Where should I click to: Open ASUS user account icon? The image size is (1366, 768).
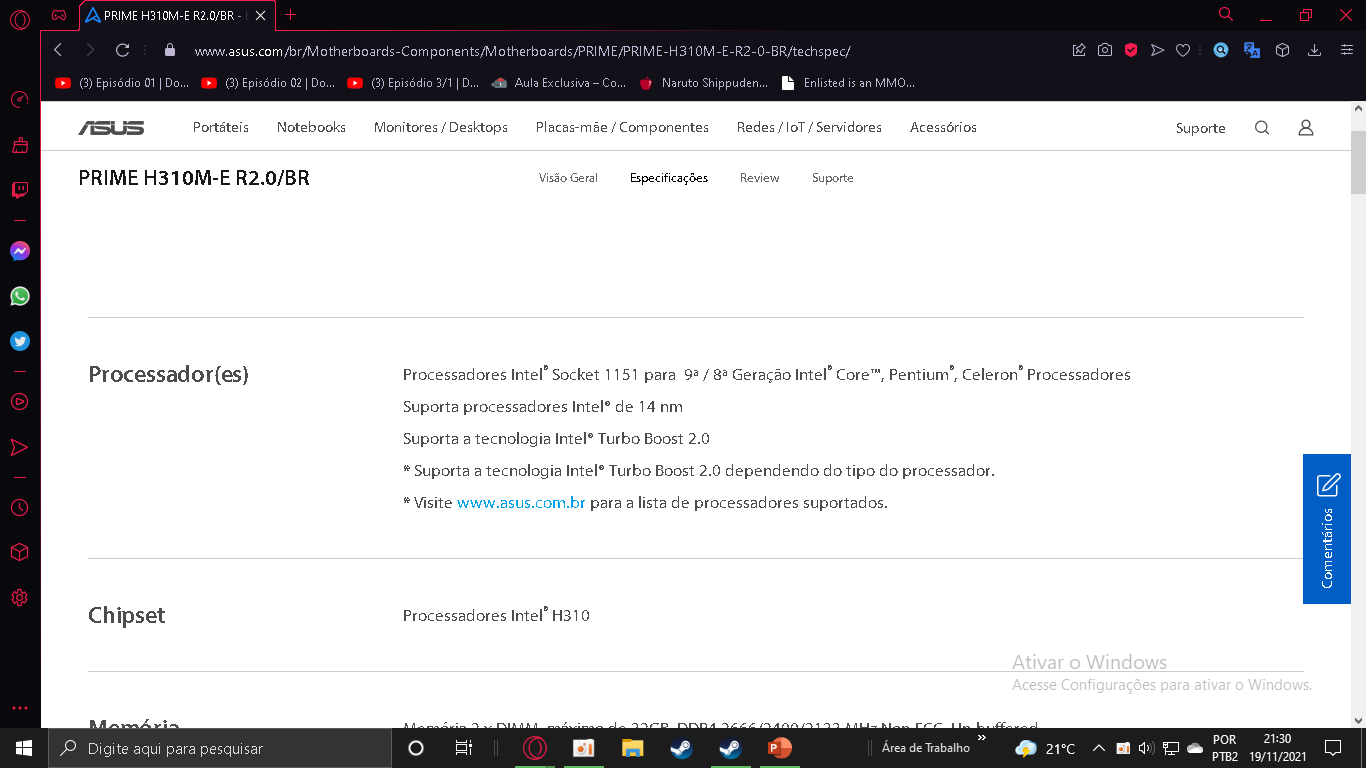tap(1305, 128)
